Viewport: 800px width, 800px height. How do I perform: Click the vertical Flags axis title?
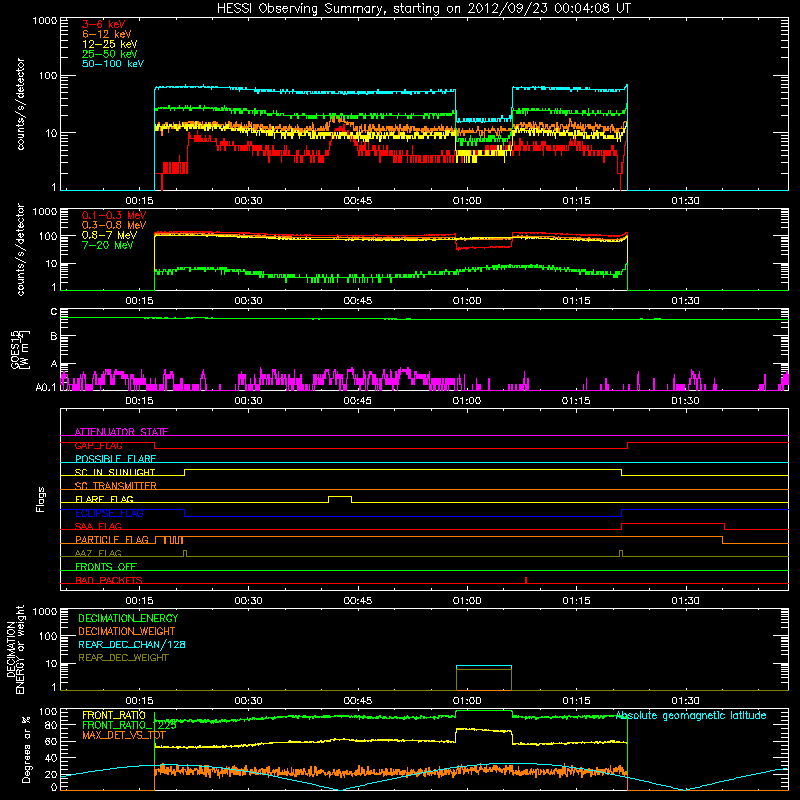(41, 499)
